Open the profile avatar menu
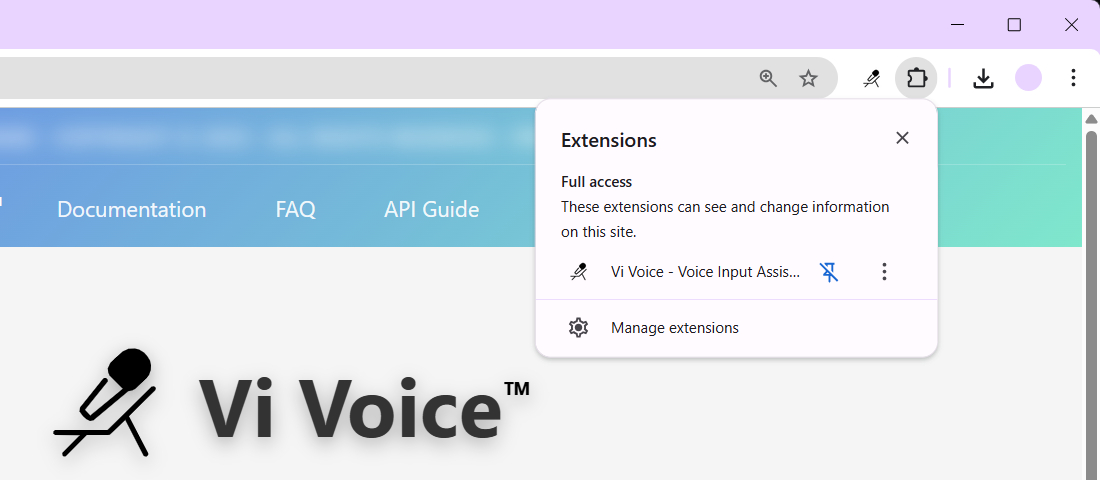Viewport: 1100px width, 480px height. (x=1028, y=78)
